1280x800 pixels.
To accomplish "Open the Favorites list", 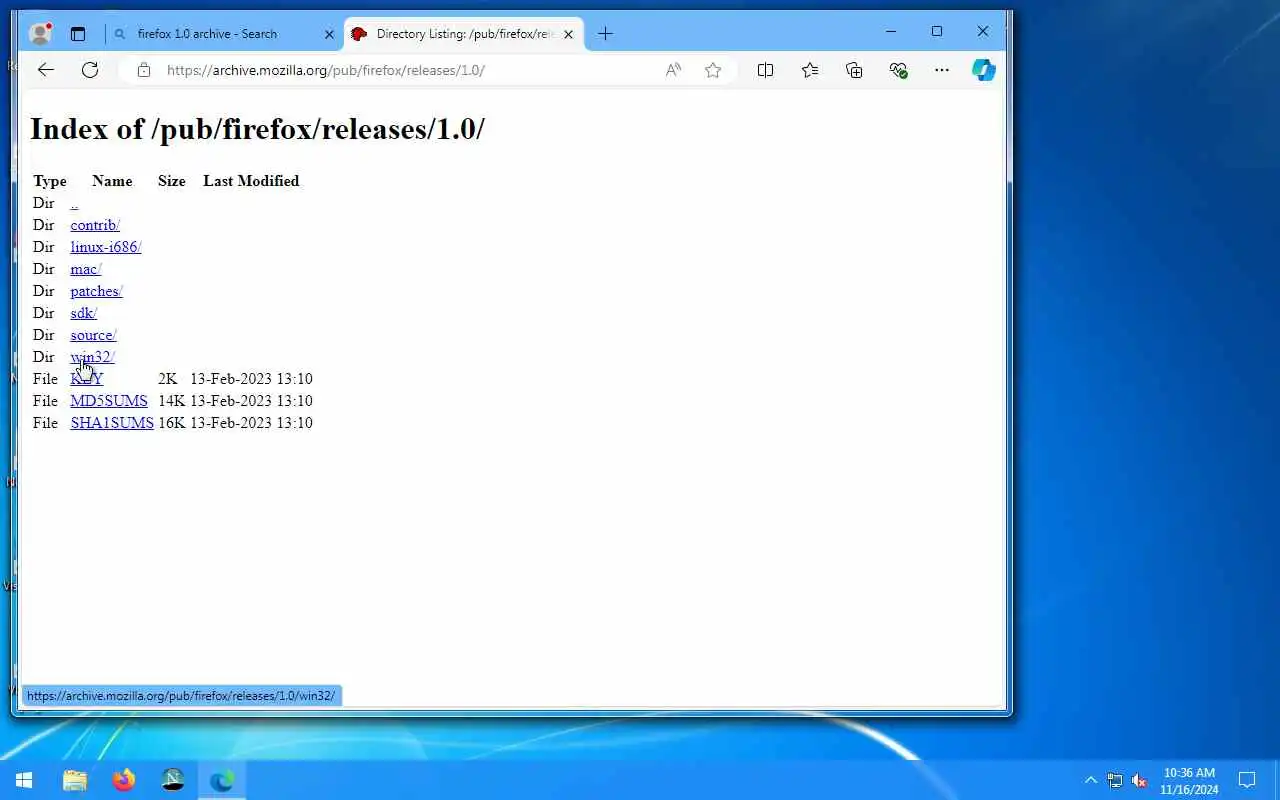I will (x=810, y=70).
